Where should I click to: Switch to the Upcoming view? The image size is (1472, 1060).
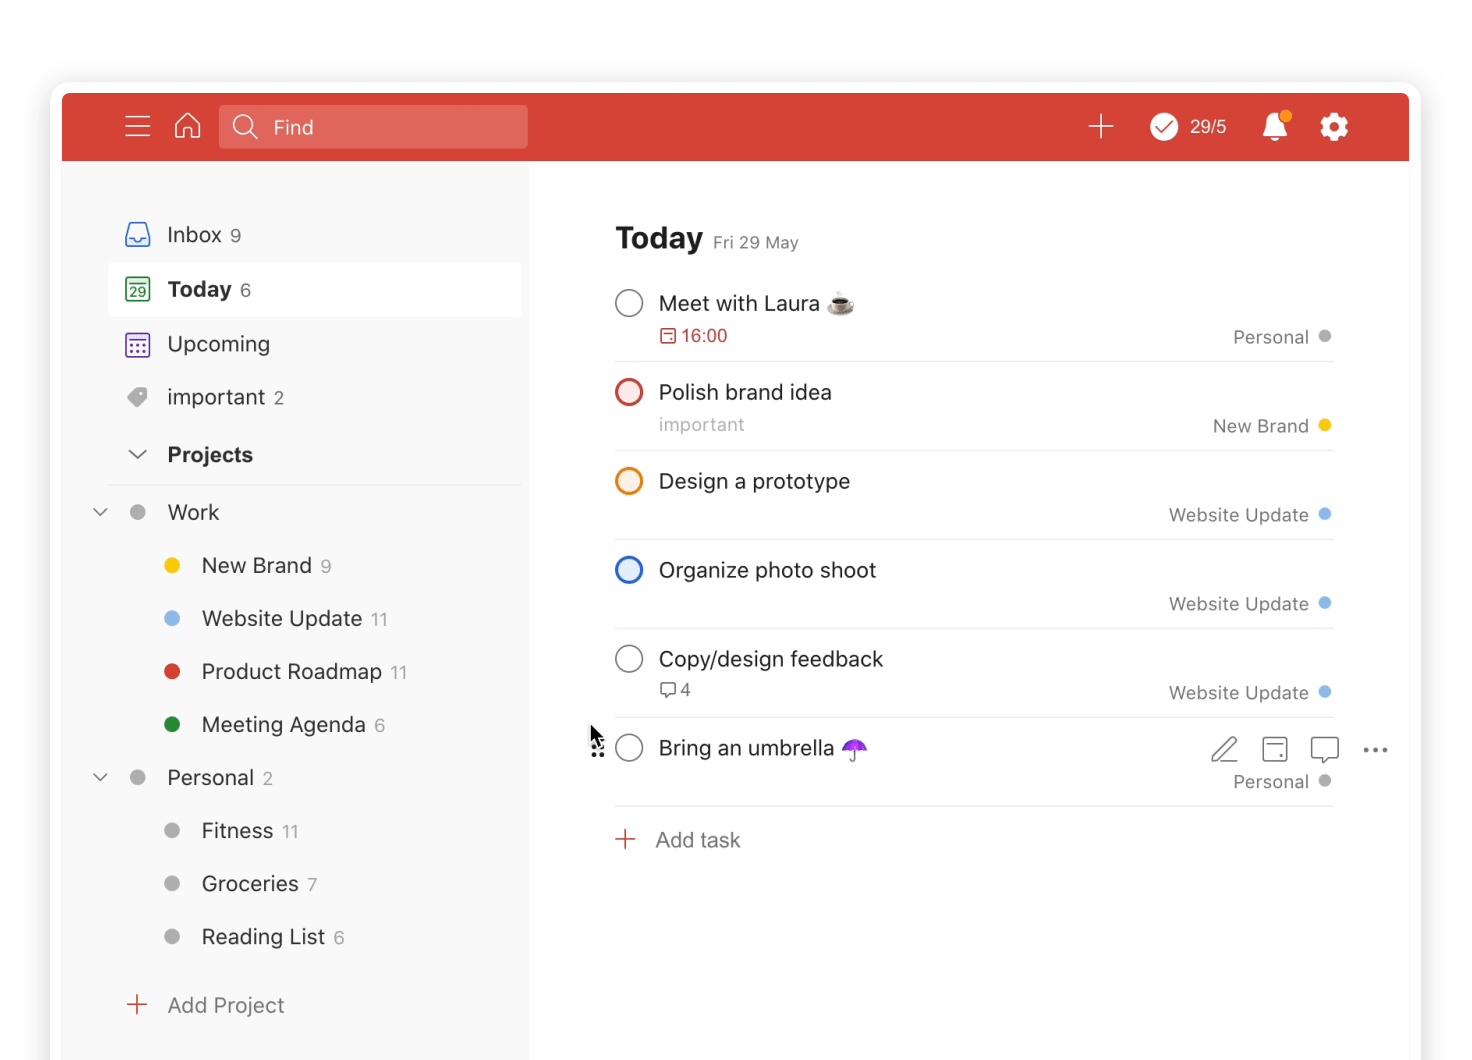pyautogui.click(x=218, y=344)
